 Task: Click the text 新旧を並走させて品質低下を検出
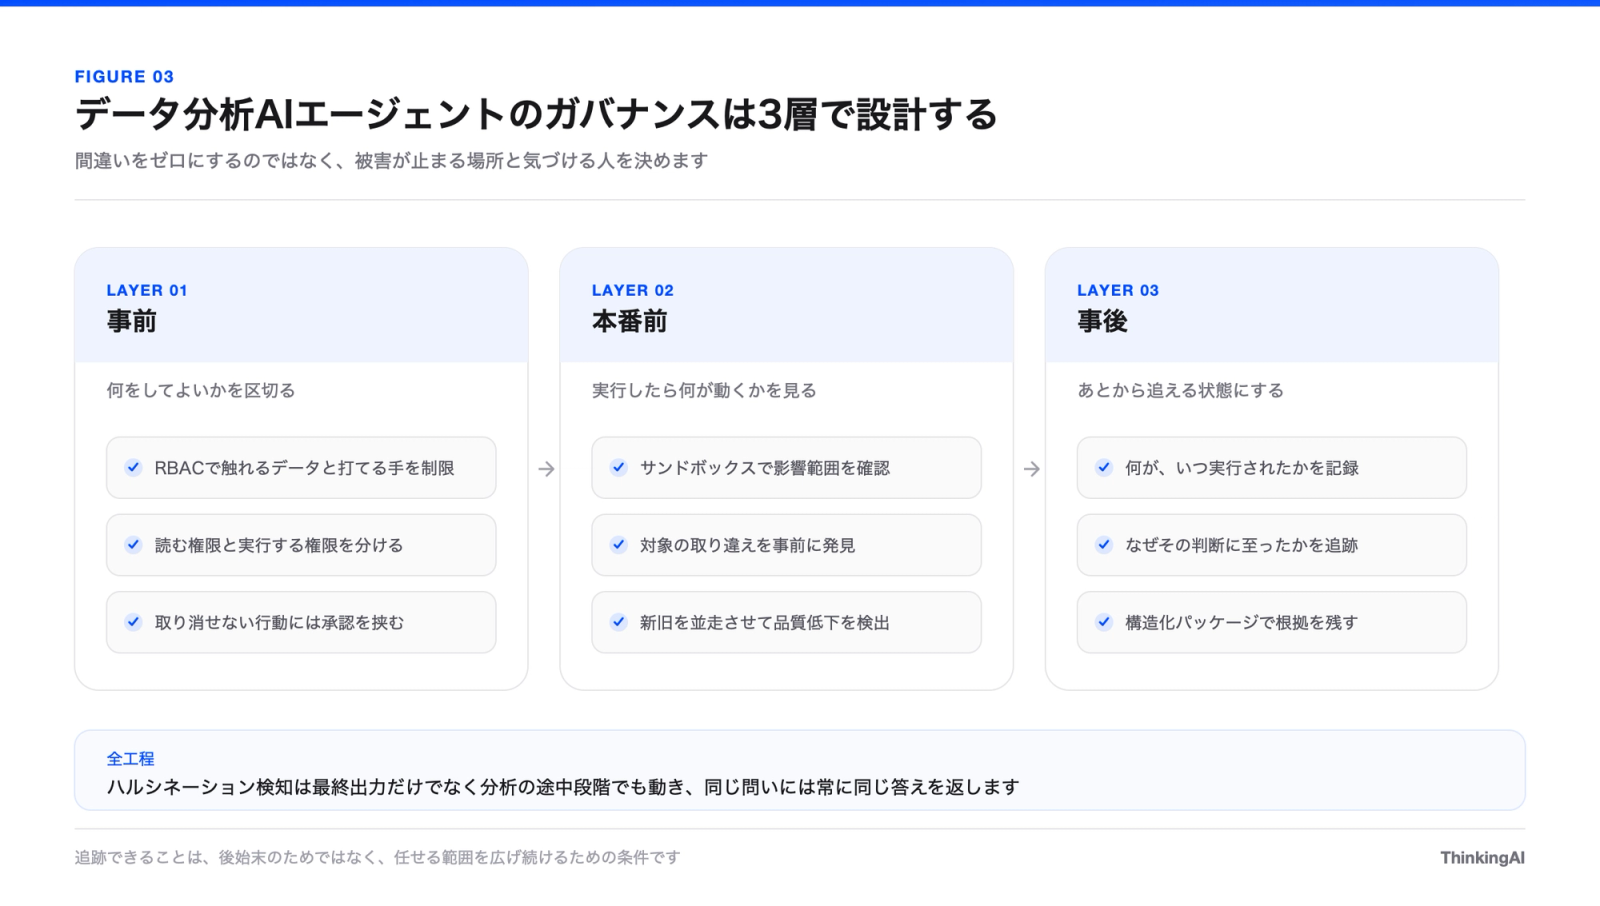[765, 623]
